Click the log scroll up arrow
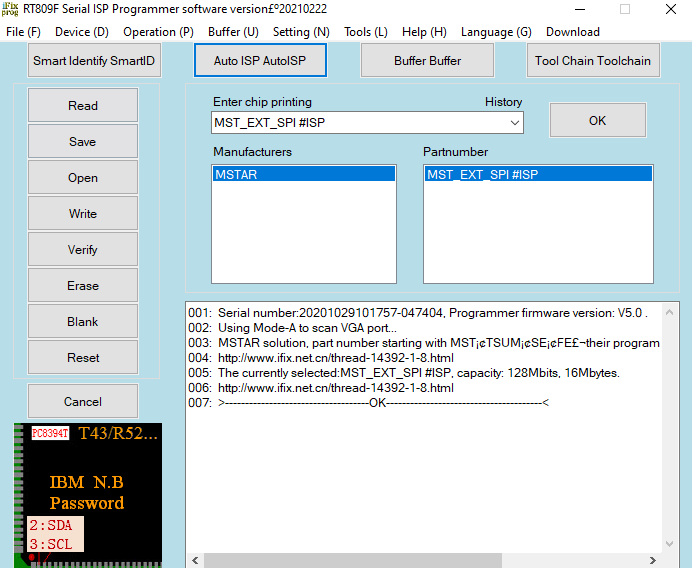The height and width of the screenshot is (568, 692). pyautogui.click(x=669, y=312)
